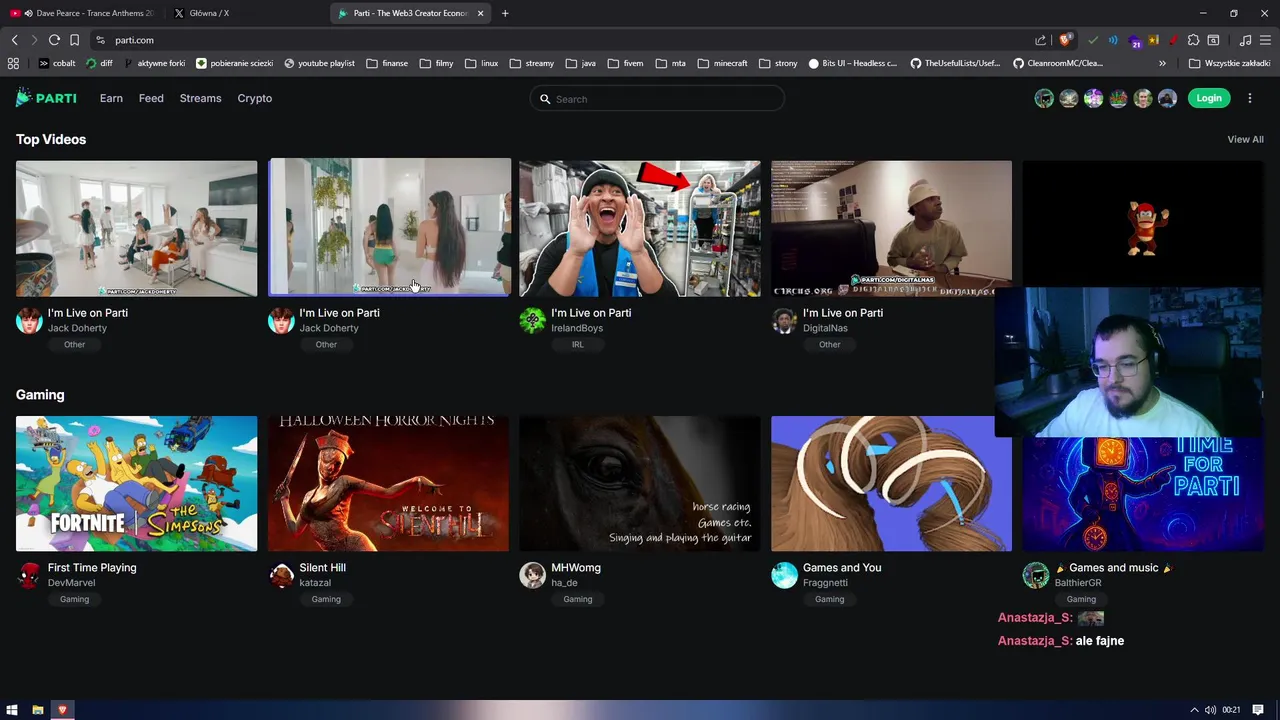1280x720 pixels.
Task: Open the java bookmarks folder
Action: [x=580, y=63]
